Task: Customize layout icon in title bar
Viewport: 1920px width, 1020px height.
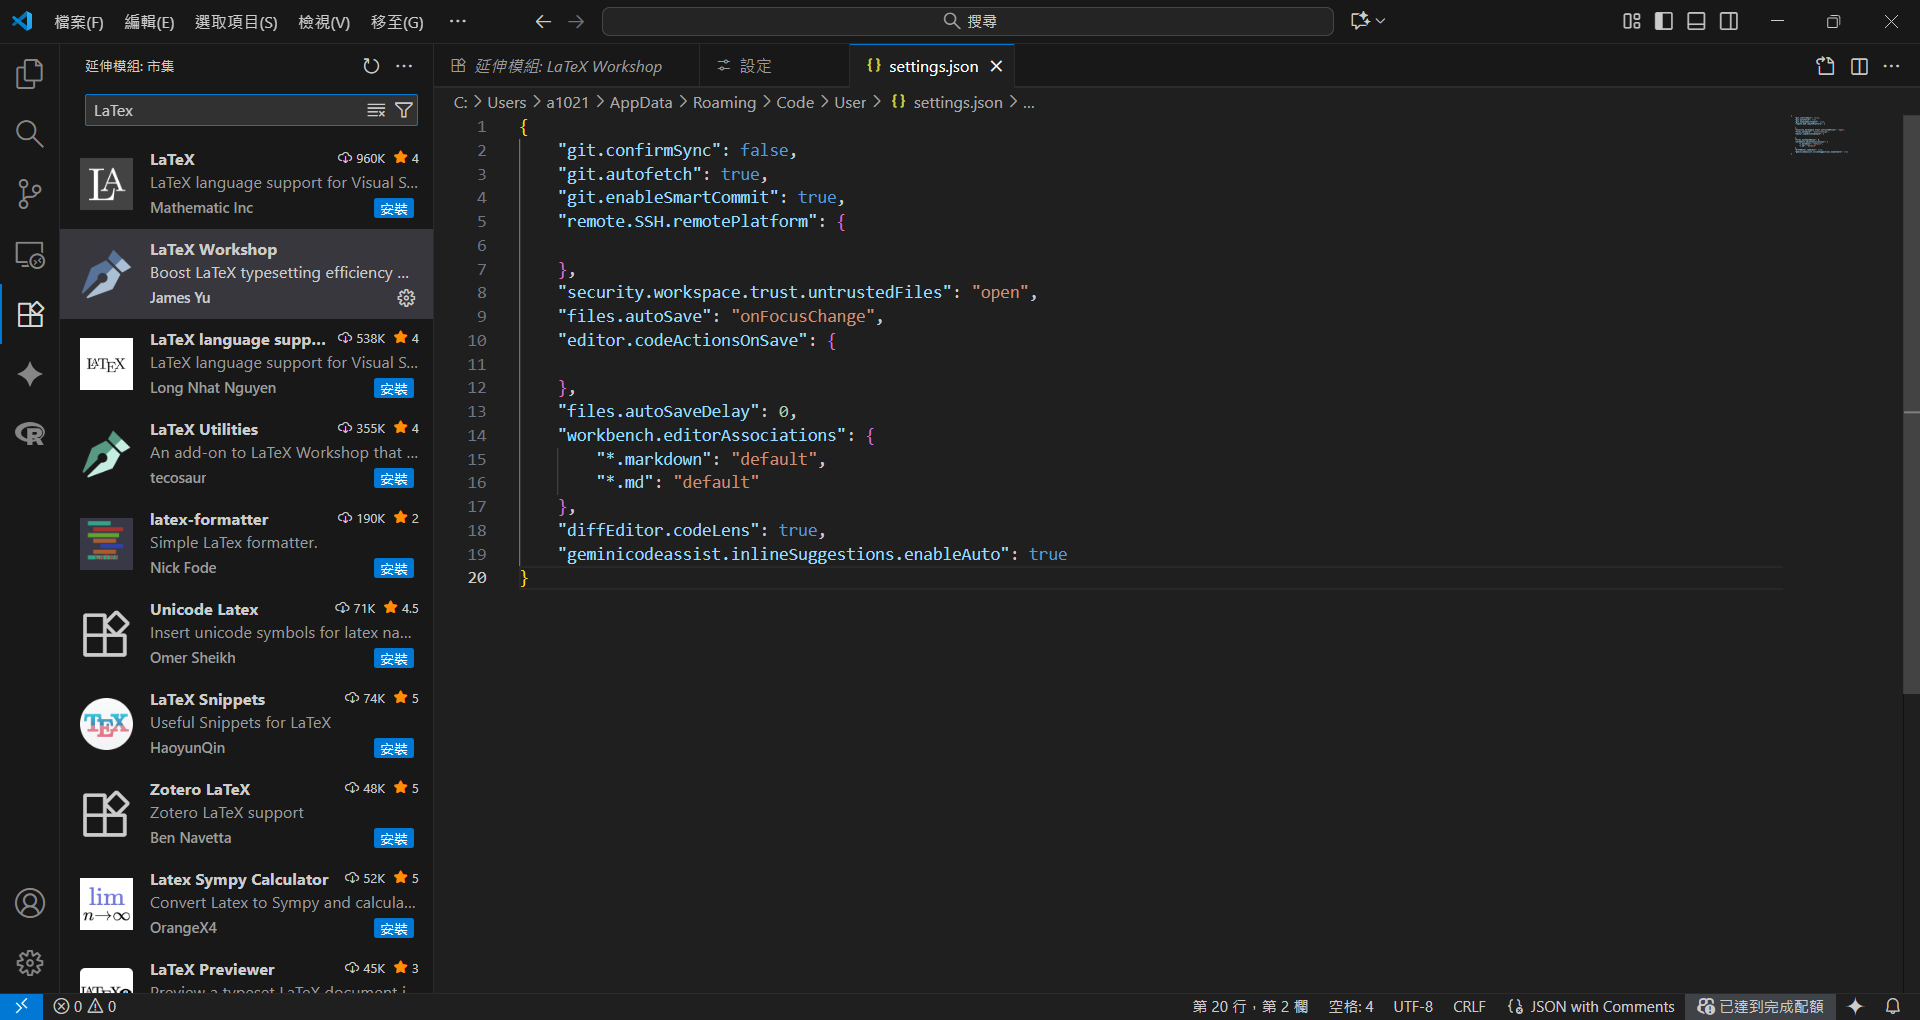Action: point(1632,21)
